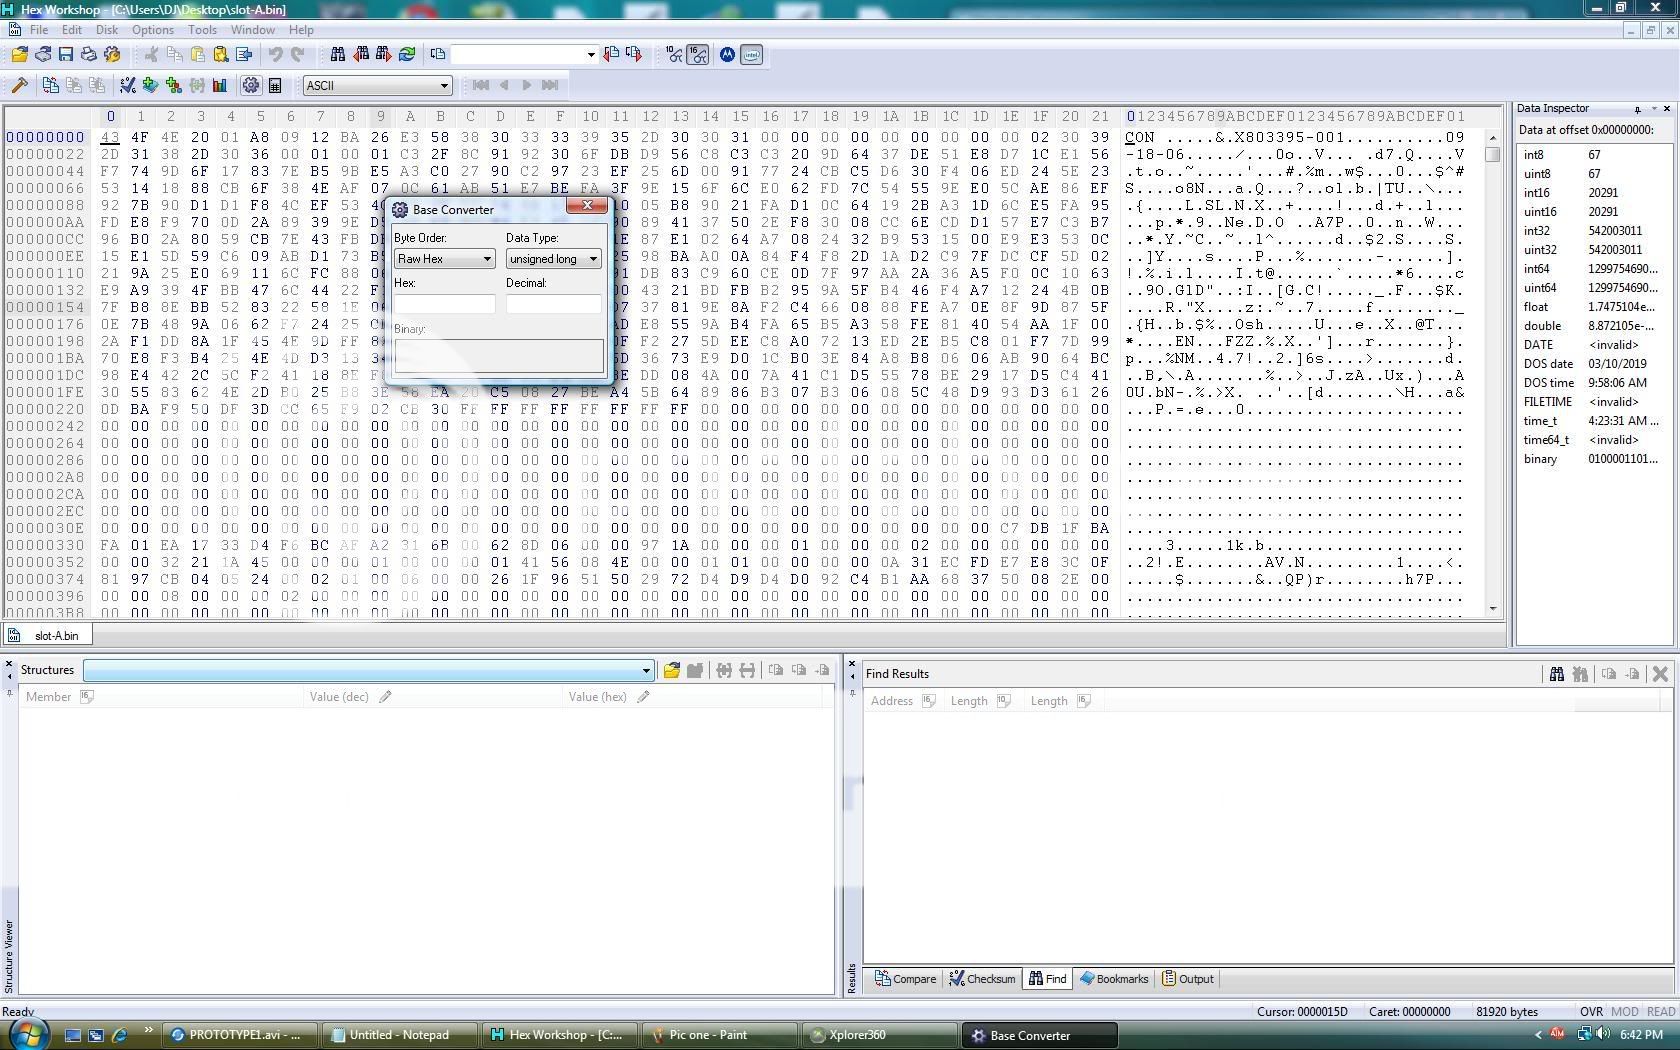Click the Open file folder icon
This screenshot has height=1050, width=1680.
tap(19, 54)
